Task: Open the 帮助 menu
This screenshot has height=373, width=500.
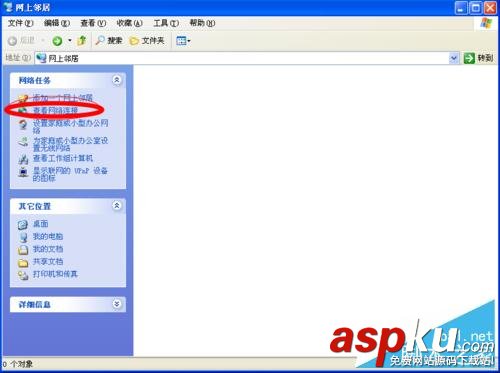Action: (x=202, y=23)
